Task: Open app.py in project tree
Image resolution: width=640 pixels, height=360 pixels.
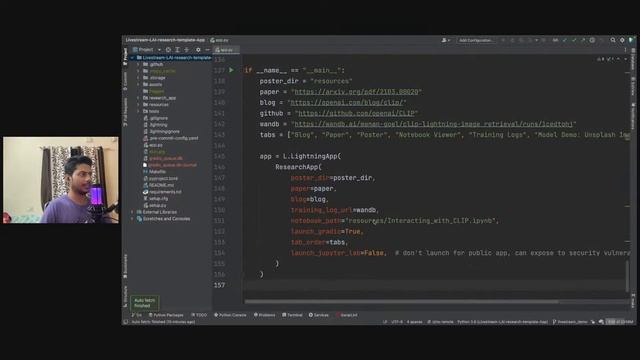Action: [153, 145]
